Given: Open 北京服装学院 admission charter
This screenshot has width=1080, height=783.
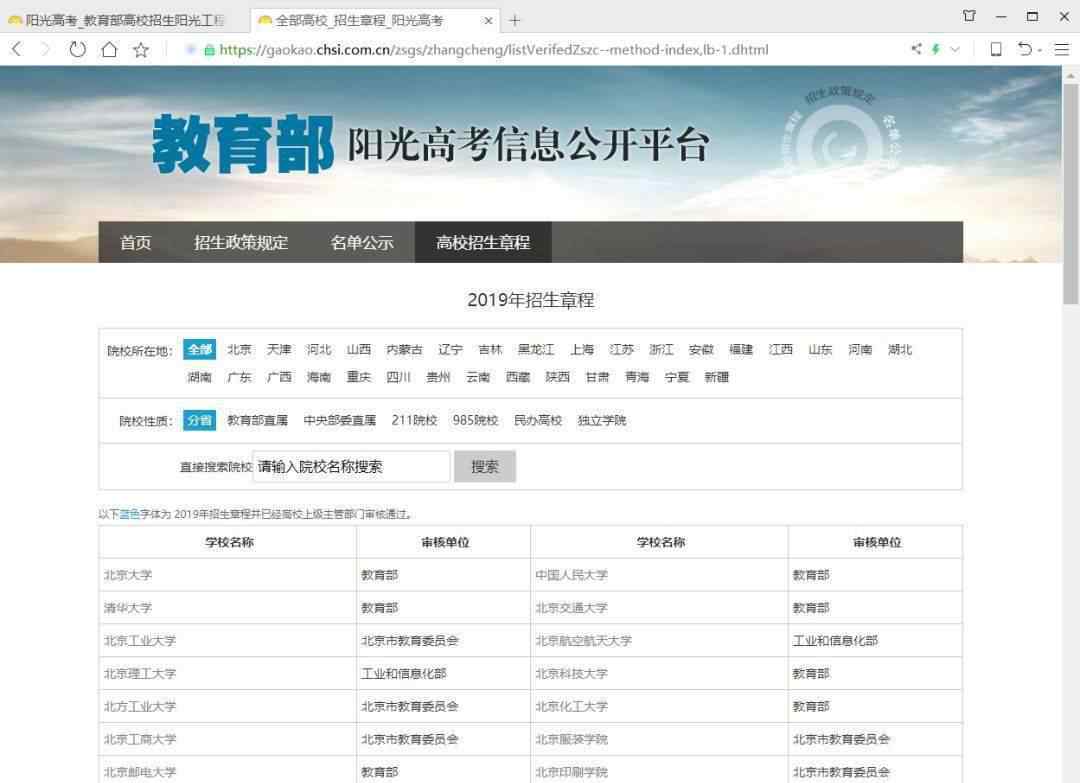Looking at the screenshot, I should click(571, 739).
